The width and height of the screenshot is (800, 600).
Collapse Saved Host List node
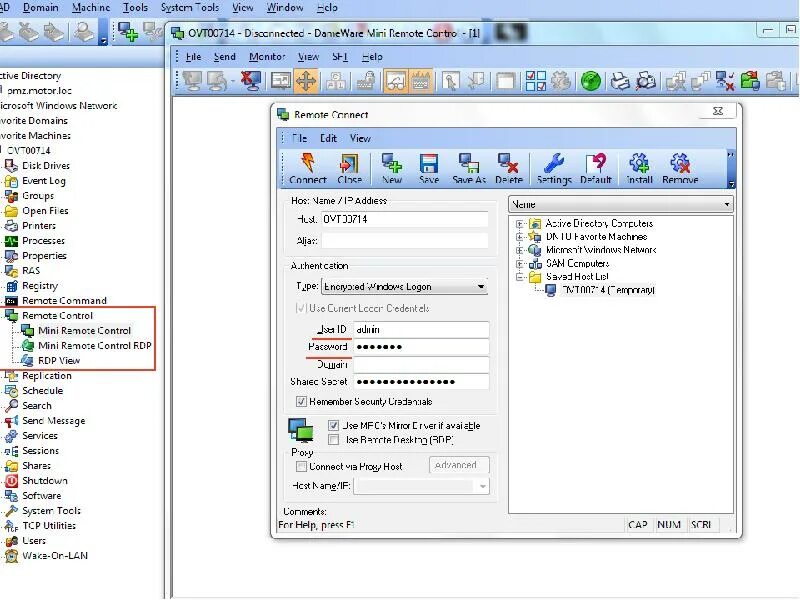[519, 277]
